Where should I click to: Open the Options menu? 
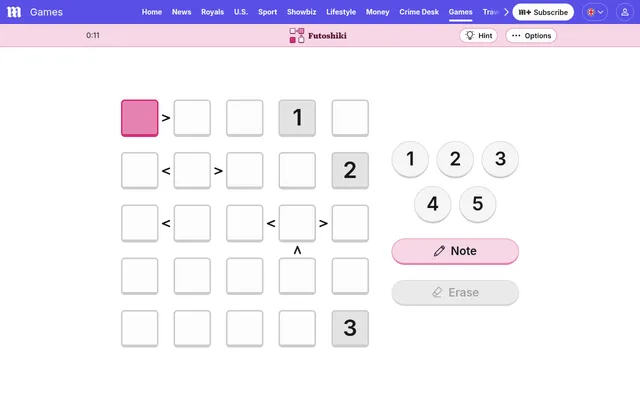pyautogui.click(x=531, y=36)
